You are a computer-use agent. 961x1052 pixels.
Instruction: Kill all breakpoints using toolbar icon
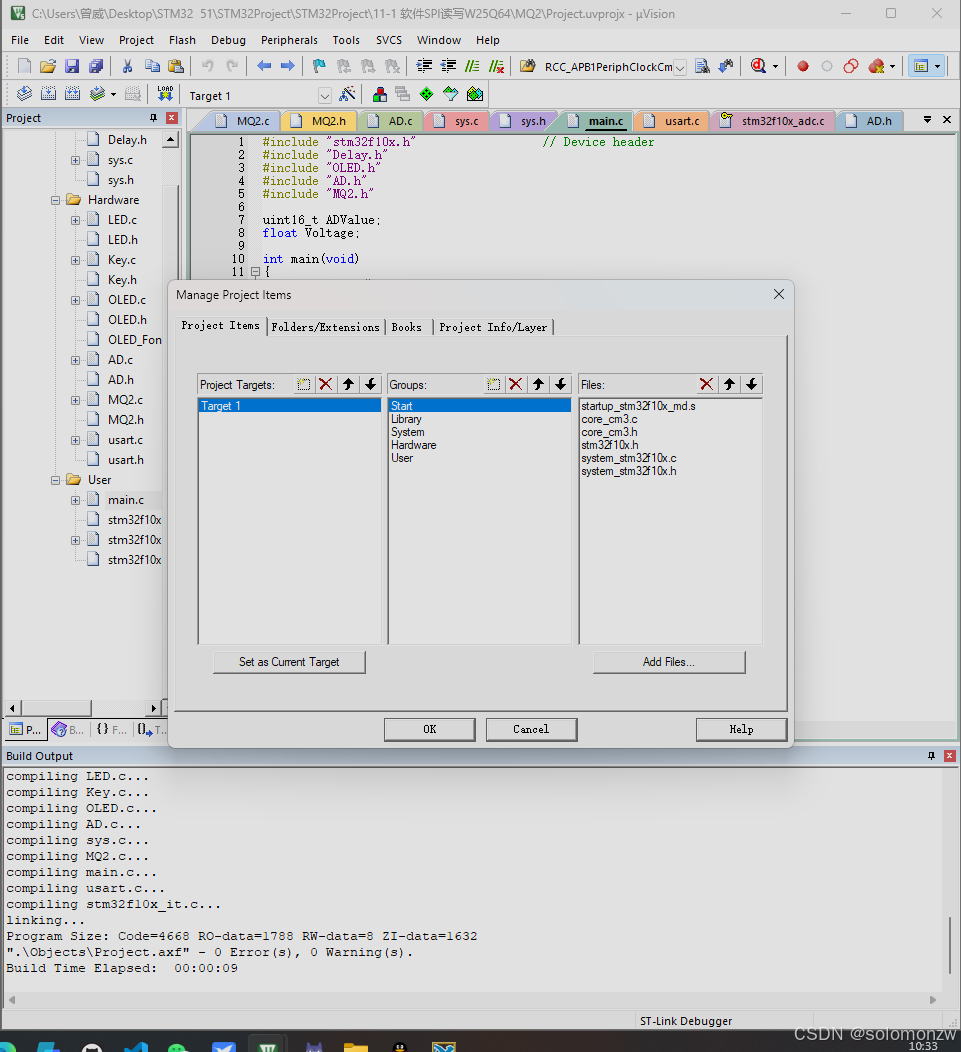coord(874,68)
